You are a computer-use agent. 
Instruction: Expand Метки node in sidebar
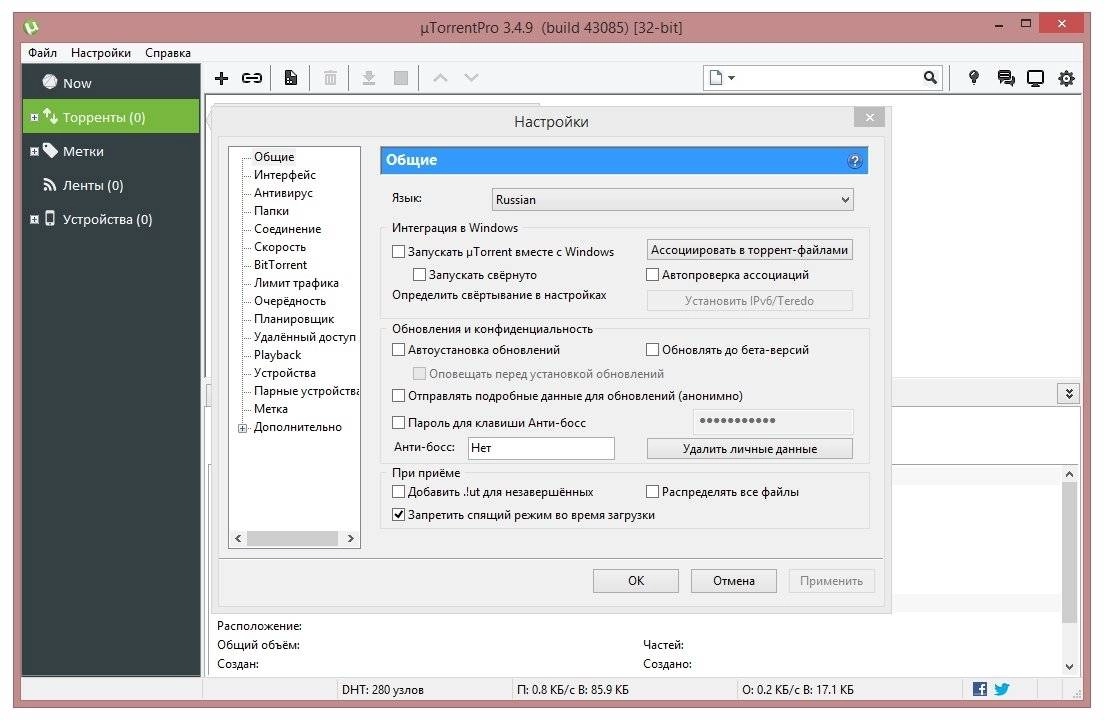pos(34,151)
